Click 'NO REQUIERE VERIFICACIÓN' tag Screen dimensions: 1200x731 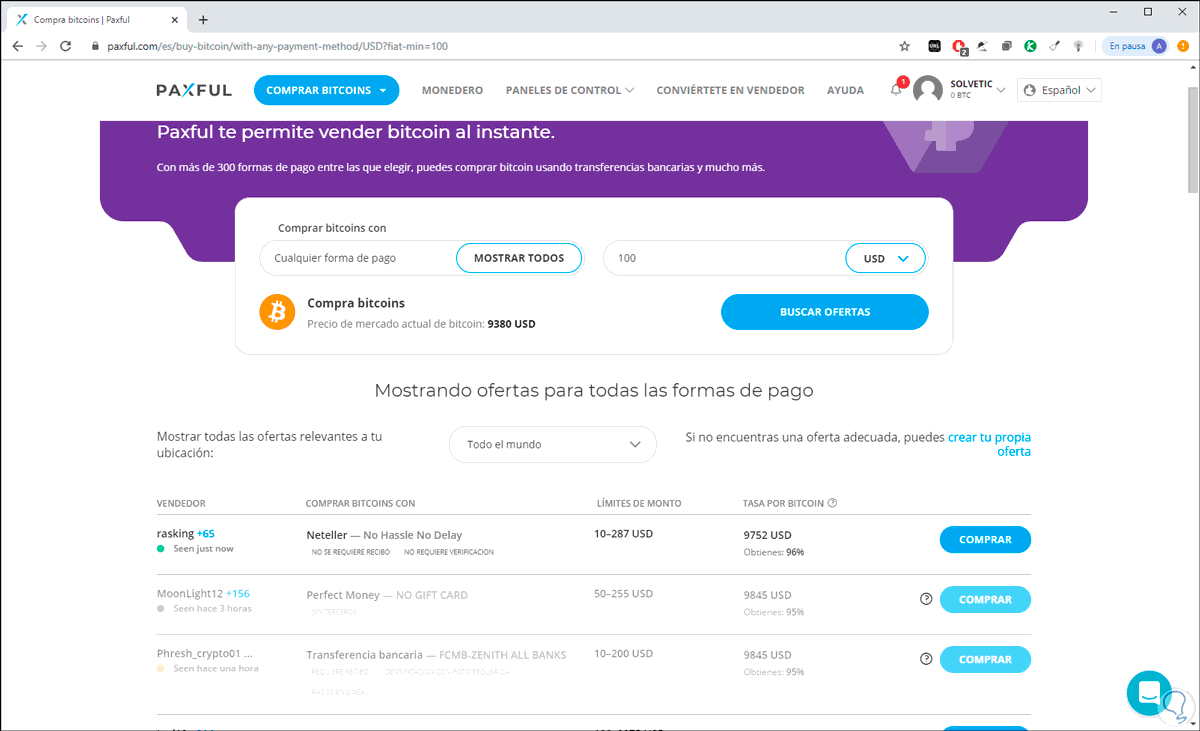coord(449,552)
